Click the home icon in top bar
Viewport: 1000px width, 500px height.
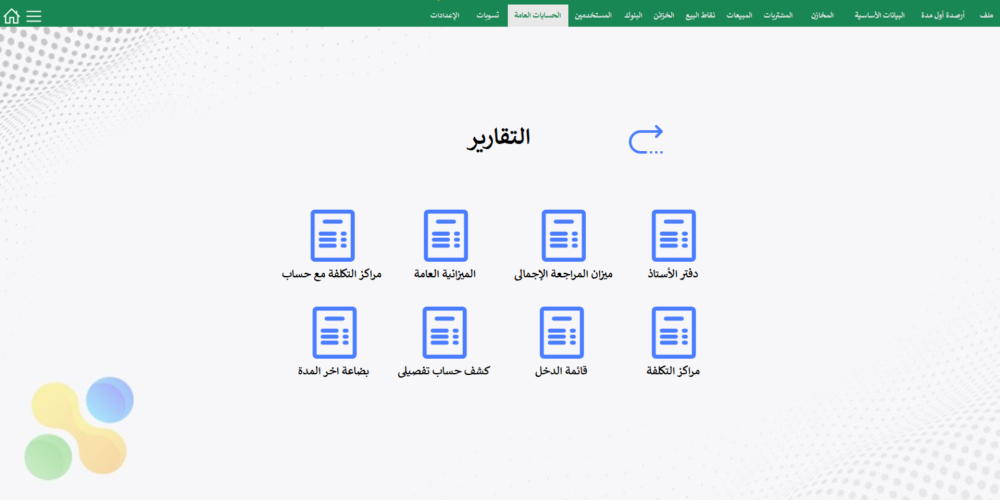point(12,16)
